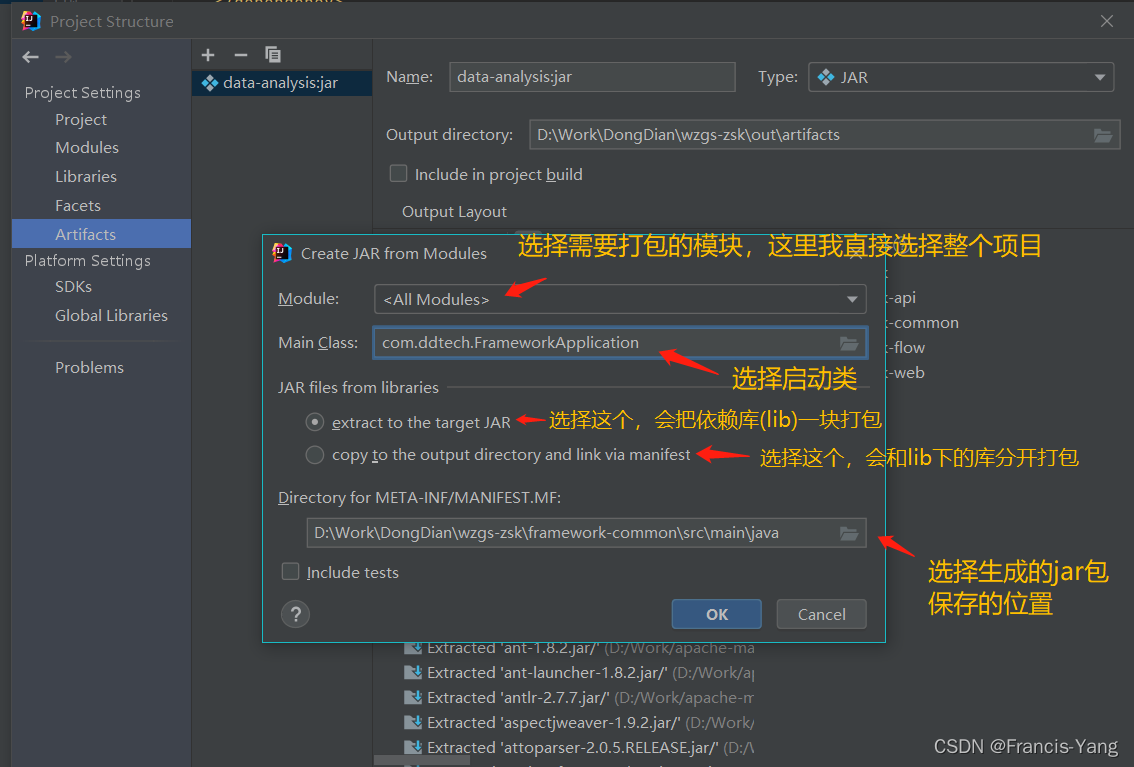1134x767 pixels.
Task: Open Facets settings section
Action: pyautogui.click(x=78, y=205)
